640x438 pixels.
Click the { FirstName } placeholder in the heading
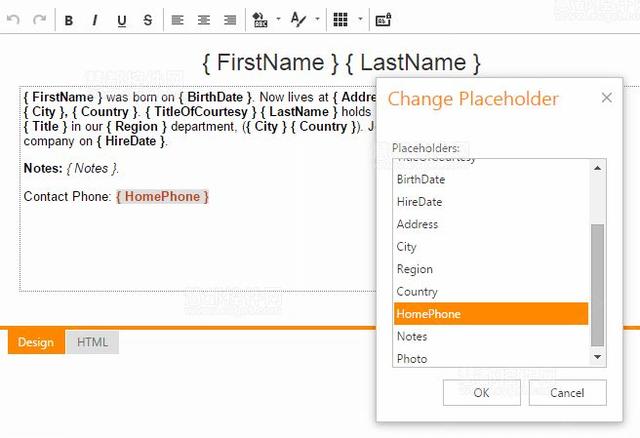pyautogui.click(x=271, y=62)
